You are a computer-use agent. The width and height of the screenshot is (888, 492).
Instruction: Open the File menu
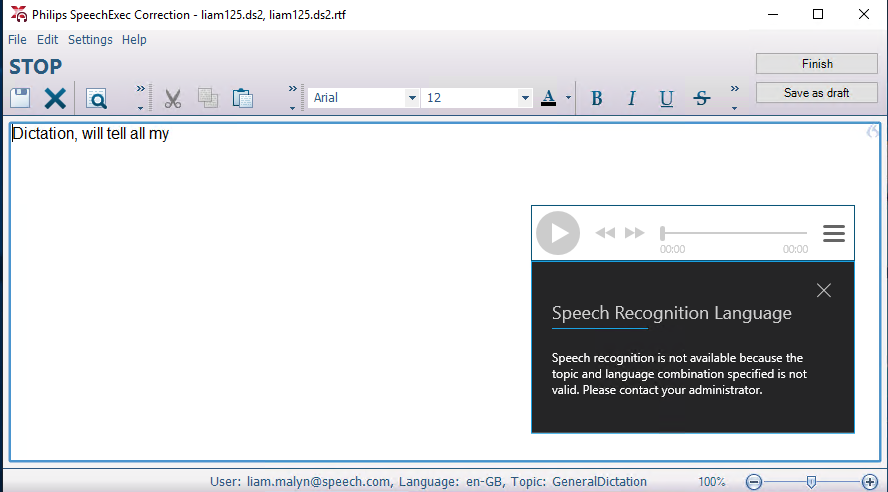(x=17, y=40)
